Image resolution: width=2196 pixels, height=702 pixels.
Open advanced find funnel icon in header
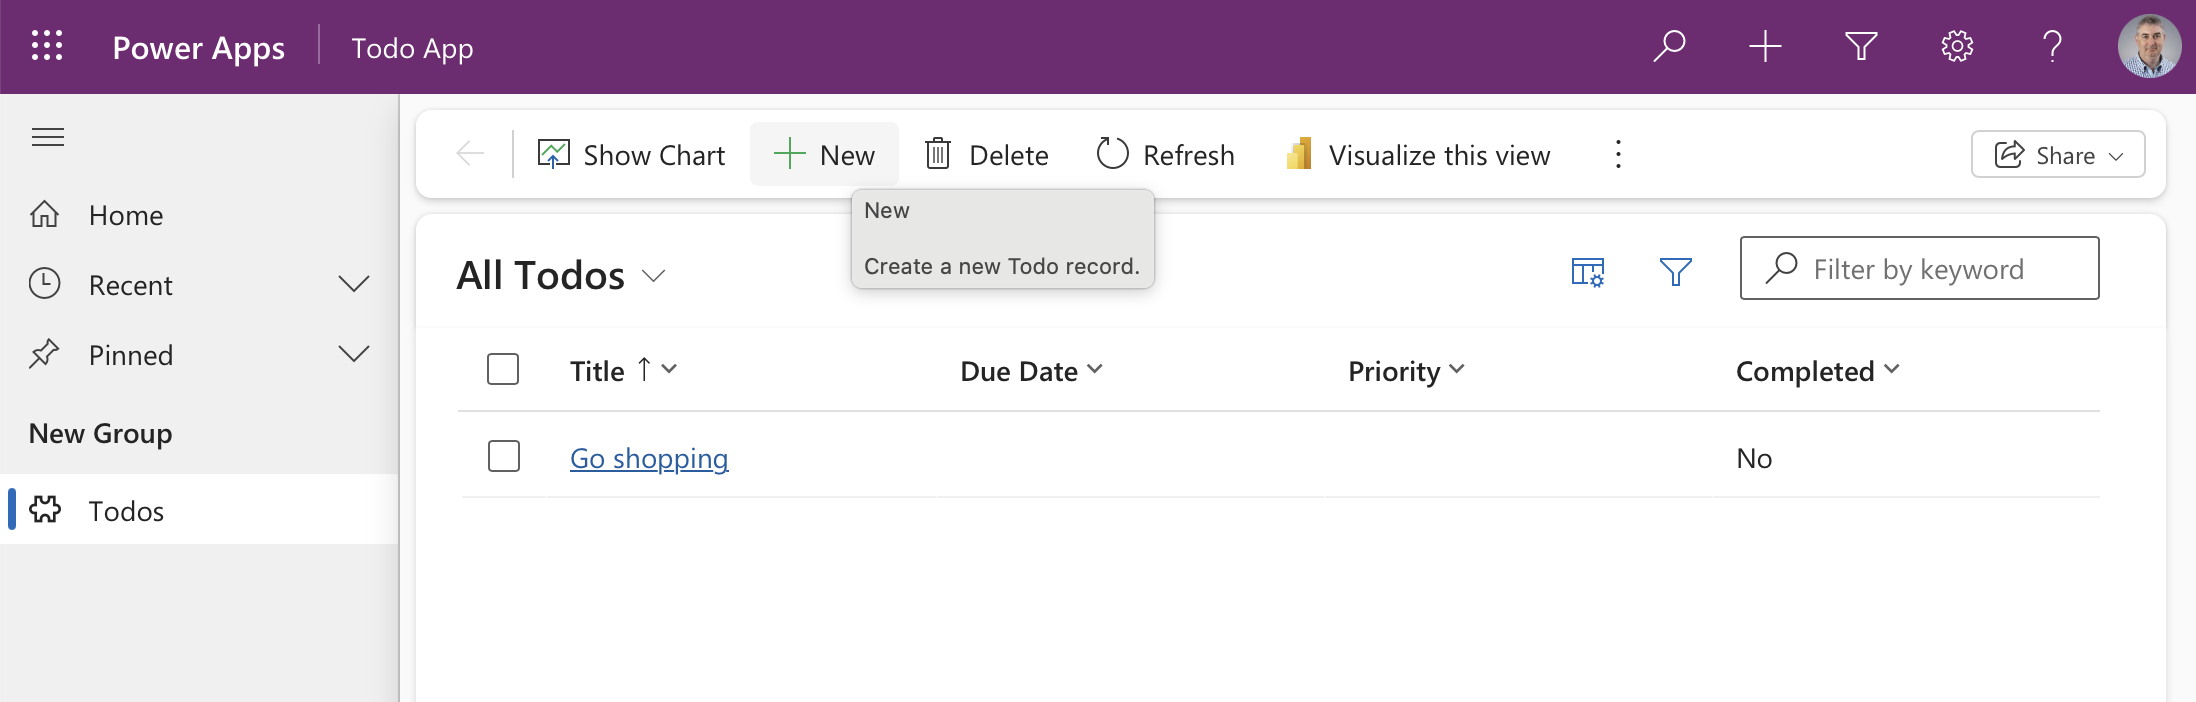click(1861, 46)
